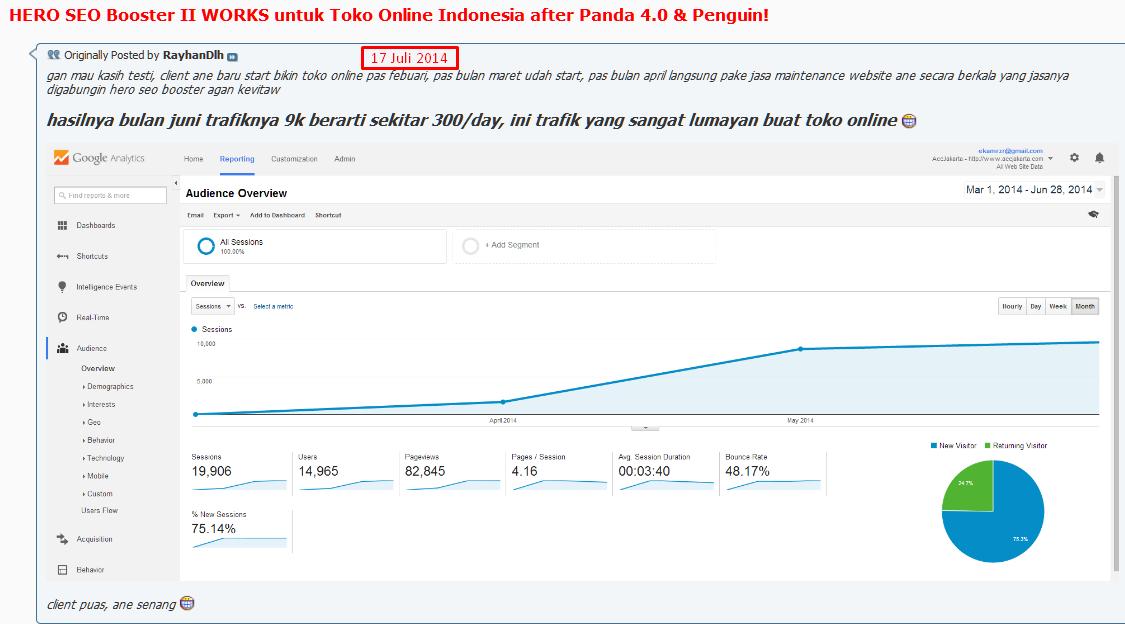The image size is (1125, 624).
Task: Switch the chart to Month view
Action: point(1085,306)
